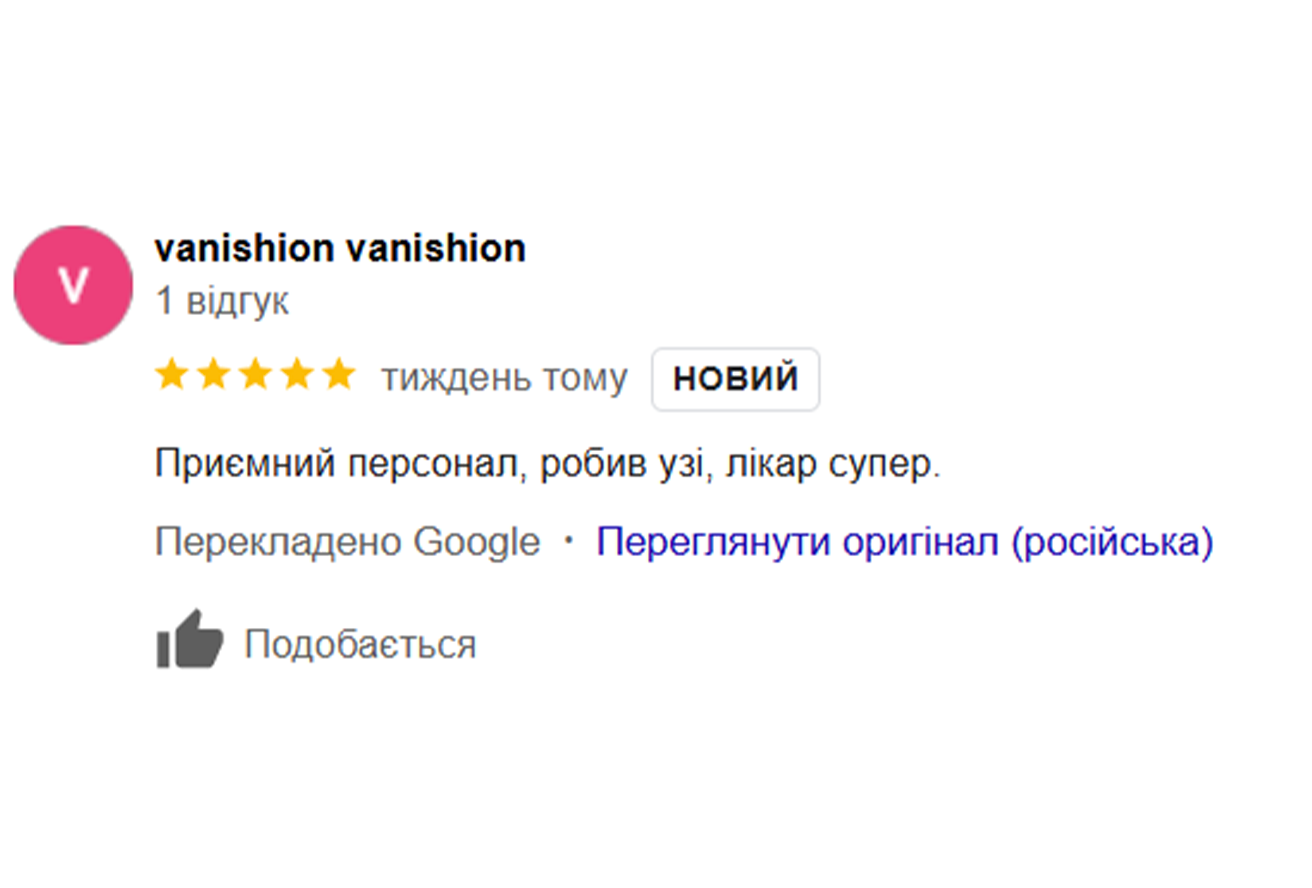
Task: Click the pink V profile avatar
Action: coord(73,285)
